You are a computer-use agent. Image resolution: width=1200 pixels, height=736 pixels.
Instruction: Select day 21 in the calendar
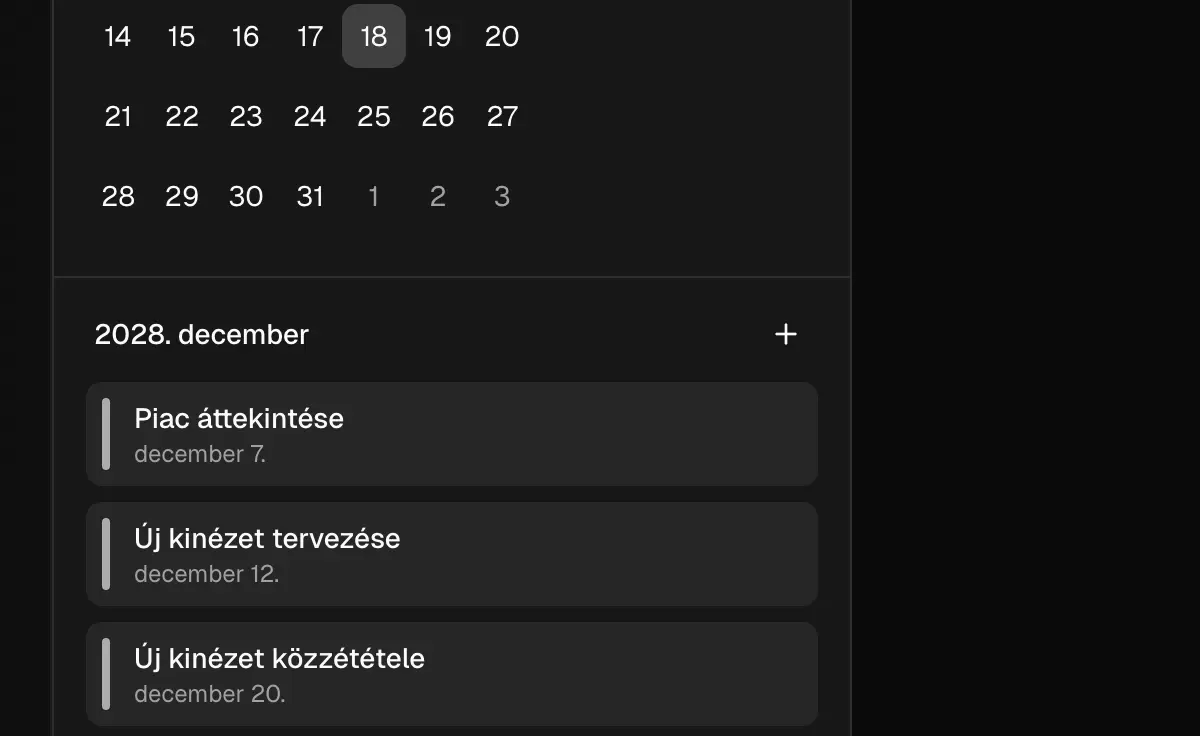[x=118, y=116]
